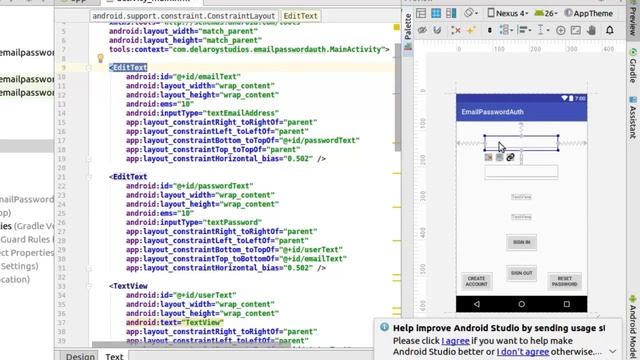The width and height of the screenshot is (640, 360).
Task: Open the Gradle tool window tab
Action: 633,65
